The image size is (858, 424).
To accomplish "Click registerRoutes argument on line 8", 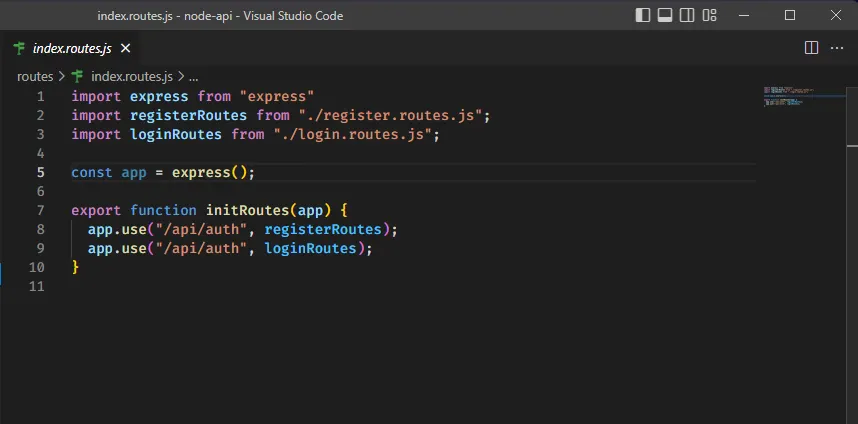I will click(323, 229).
